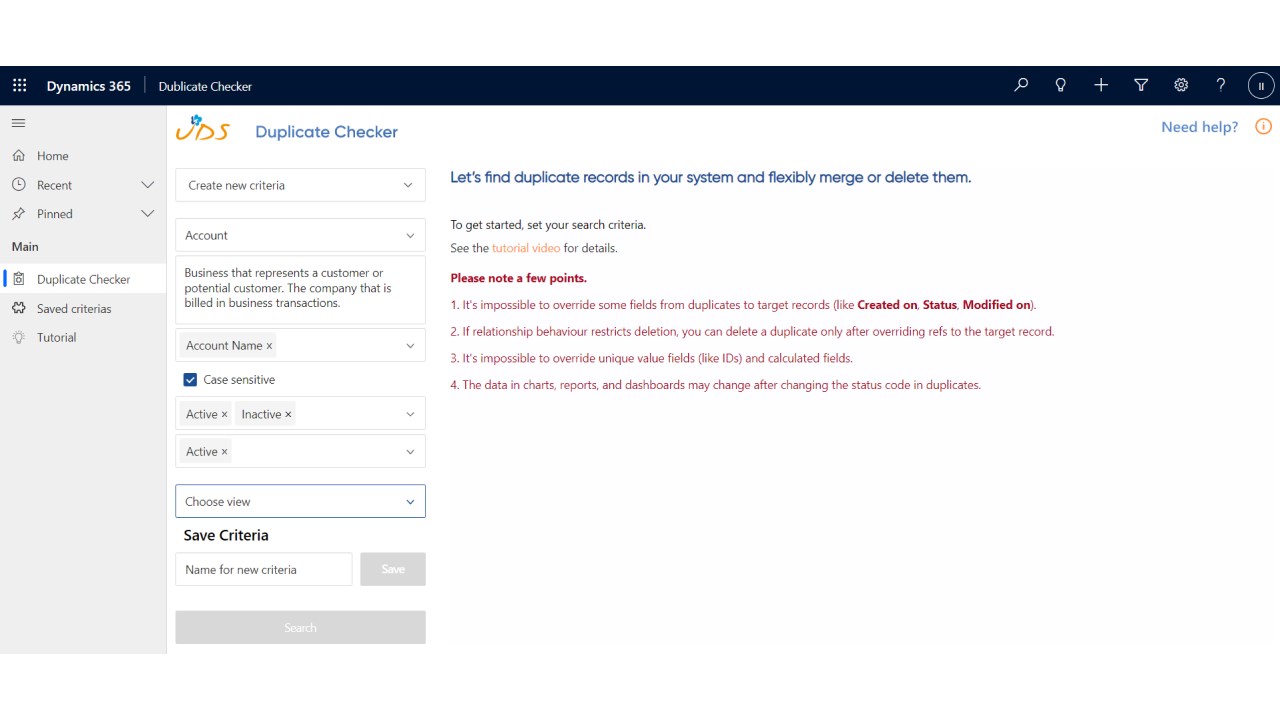Remove Active tag in the status row
Screen dimensions: 1280x720
[224, 415]
